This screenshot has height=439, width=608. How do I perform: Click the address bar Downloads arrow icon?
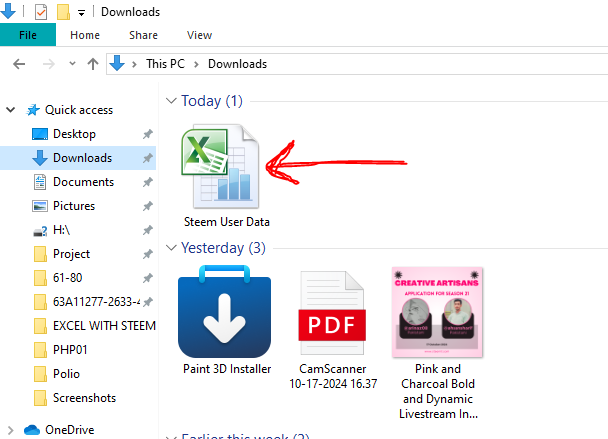117,63
